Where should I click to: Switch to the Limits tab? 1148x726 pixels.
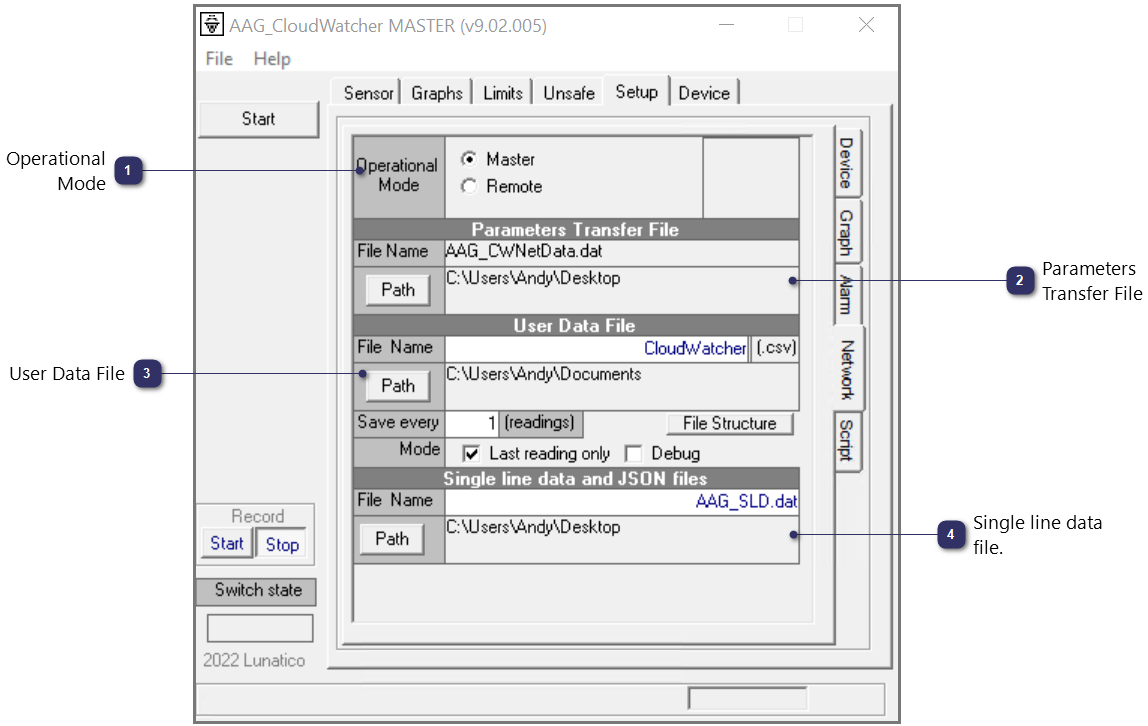[x=502, y=93]
